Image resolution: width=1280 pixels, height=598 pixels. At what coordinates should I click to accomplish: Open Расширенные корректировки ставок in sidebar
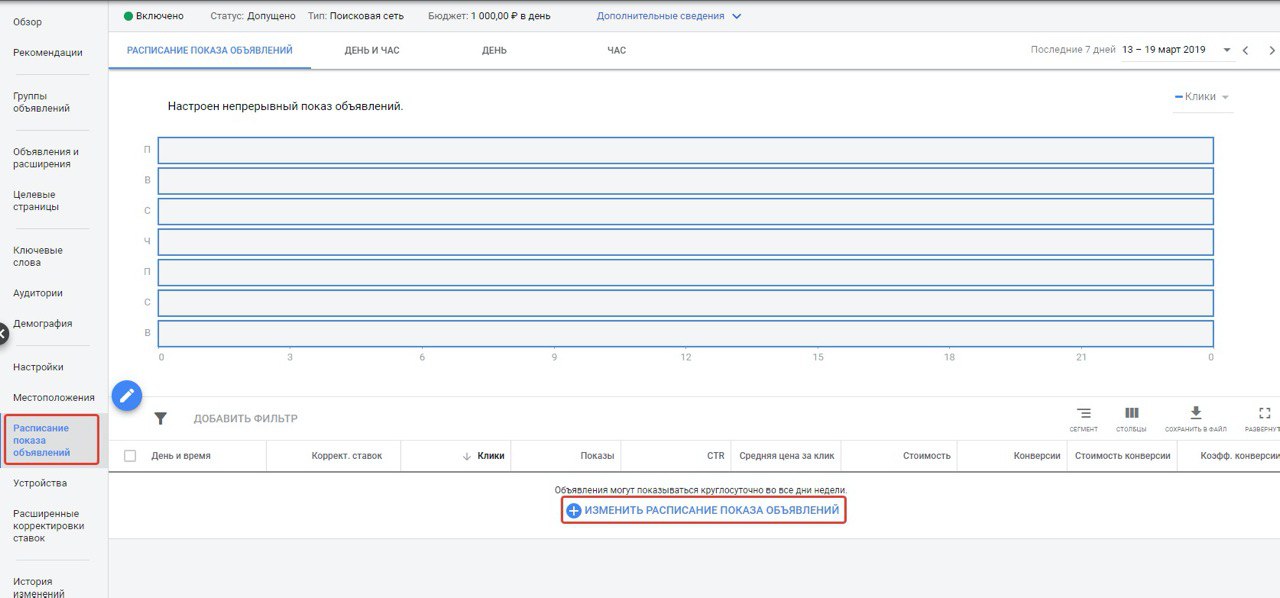tap(49, 526)
